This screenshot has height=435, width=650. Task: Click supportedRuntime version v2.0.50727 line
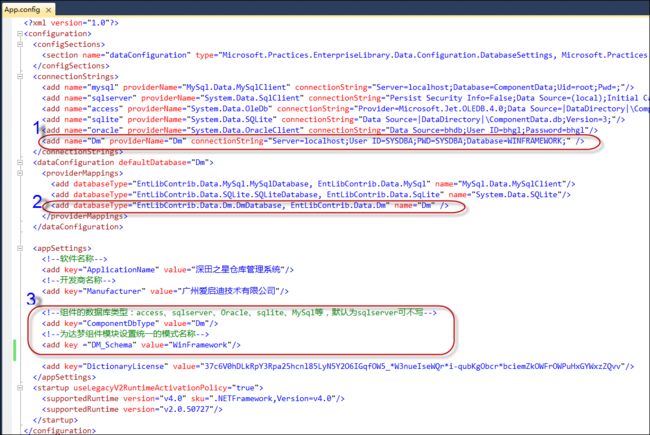[132, 410]
